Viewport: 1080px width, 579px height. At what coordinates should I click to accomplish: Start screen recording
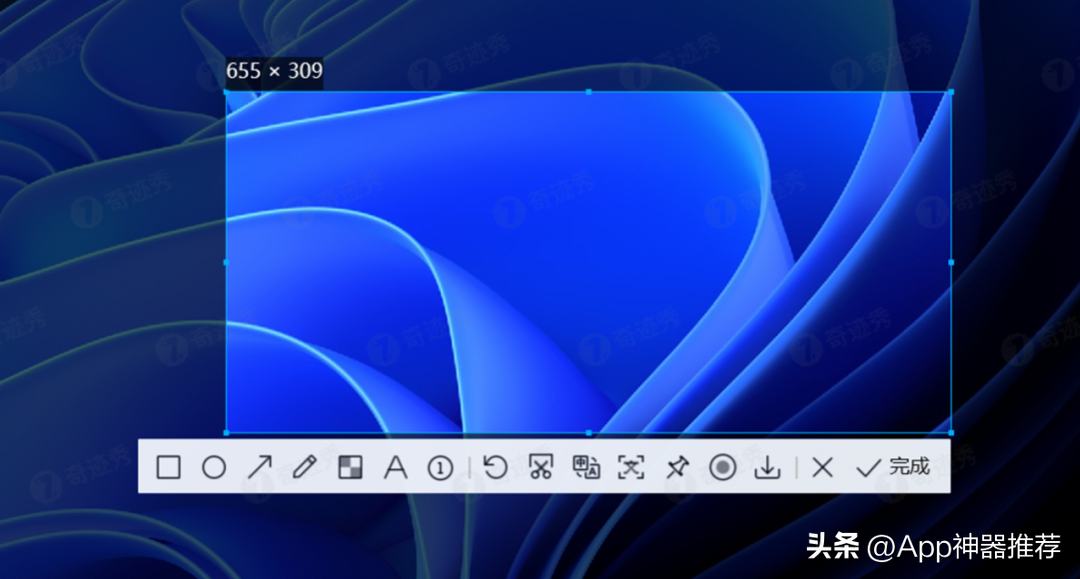click(722, 467)
